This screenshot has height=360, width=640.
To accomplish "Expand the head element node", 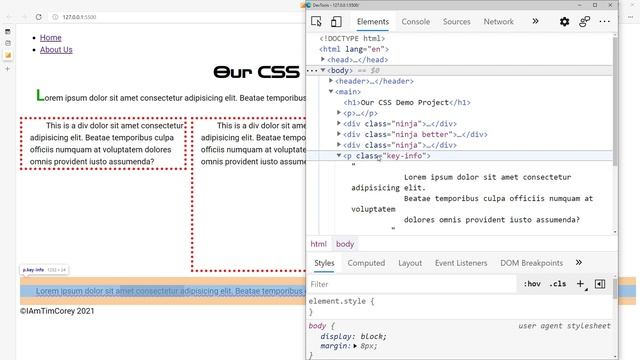I will tap(323, 60).
